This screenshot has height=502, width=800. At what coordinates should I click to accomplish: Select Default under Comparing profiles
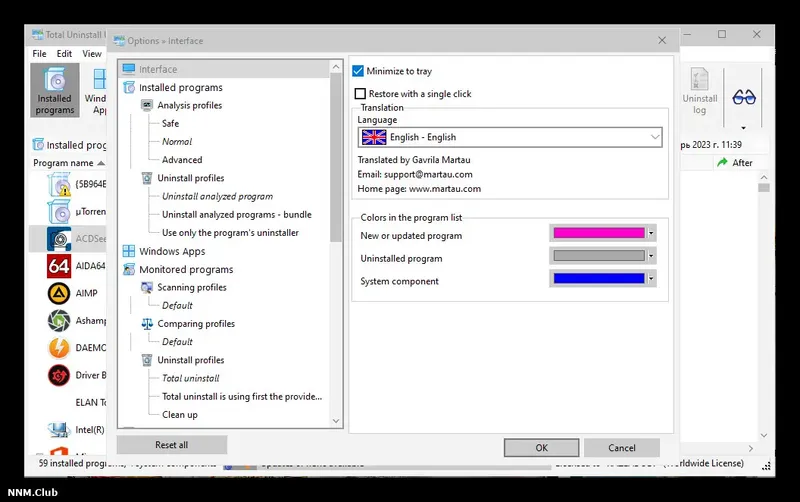tap(177, 342)
